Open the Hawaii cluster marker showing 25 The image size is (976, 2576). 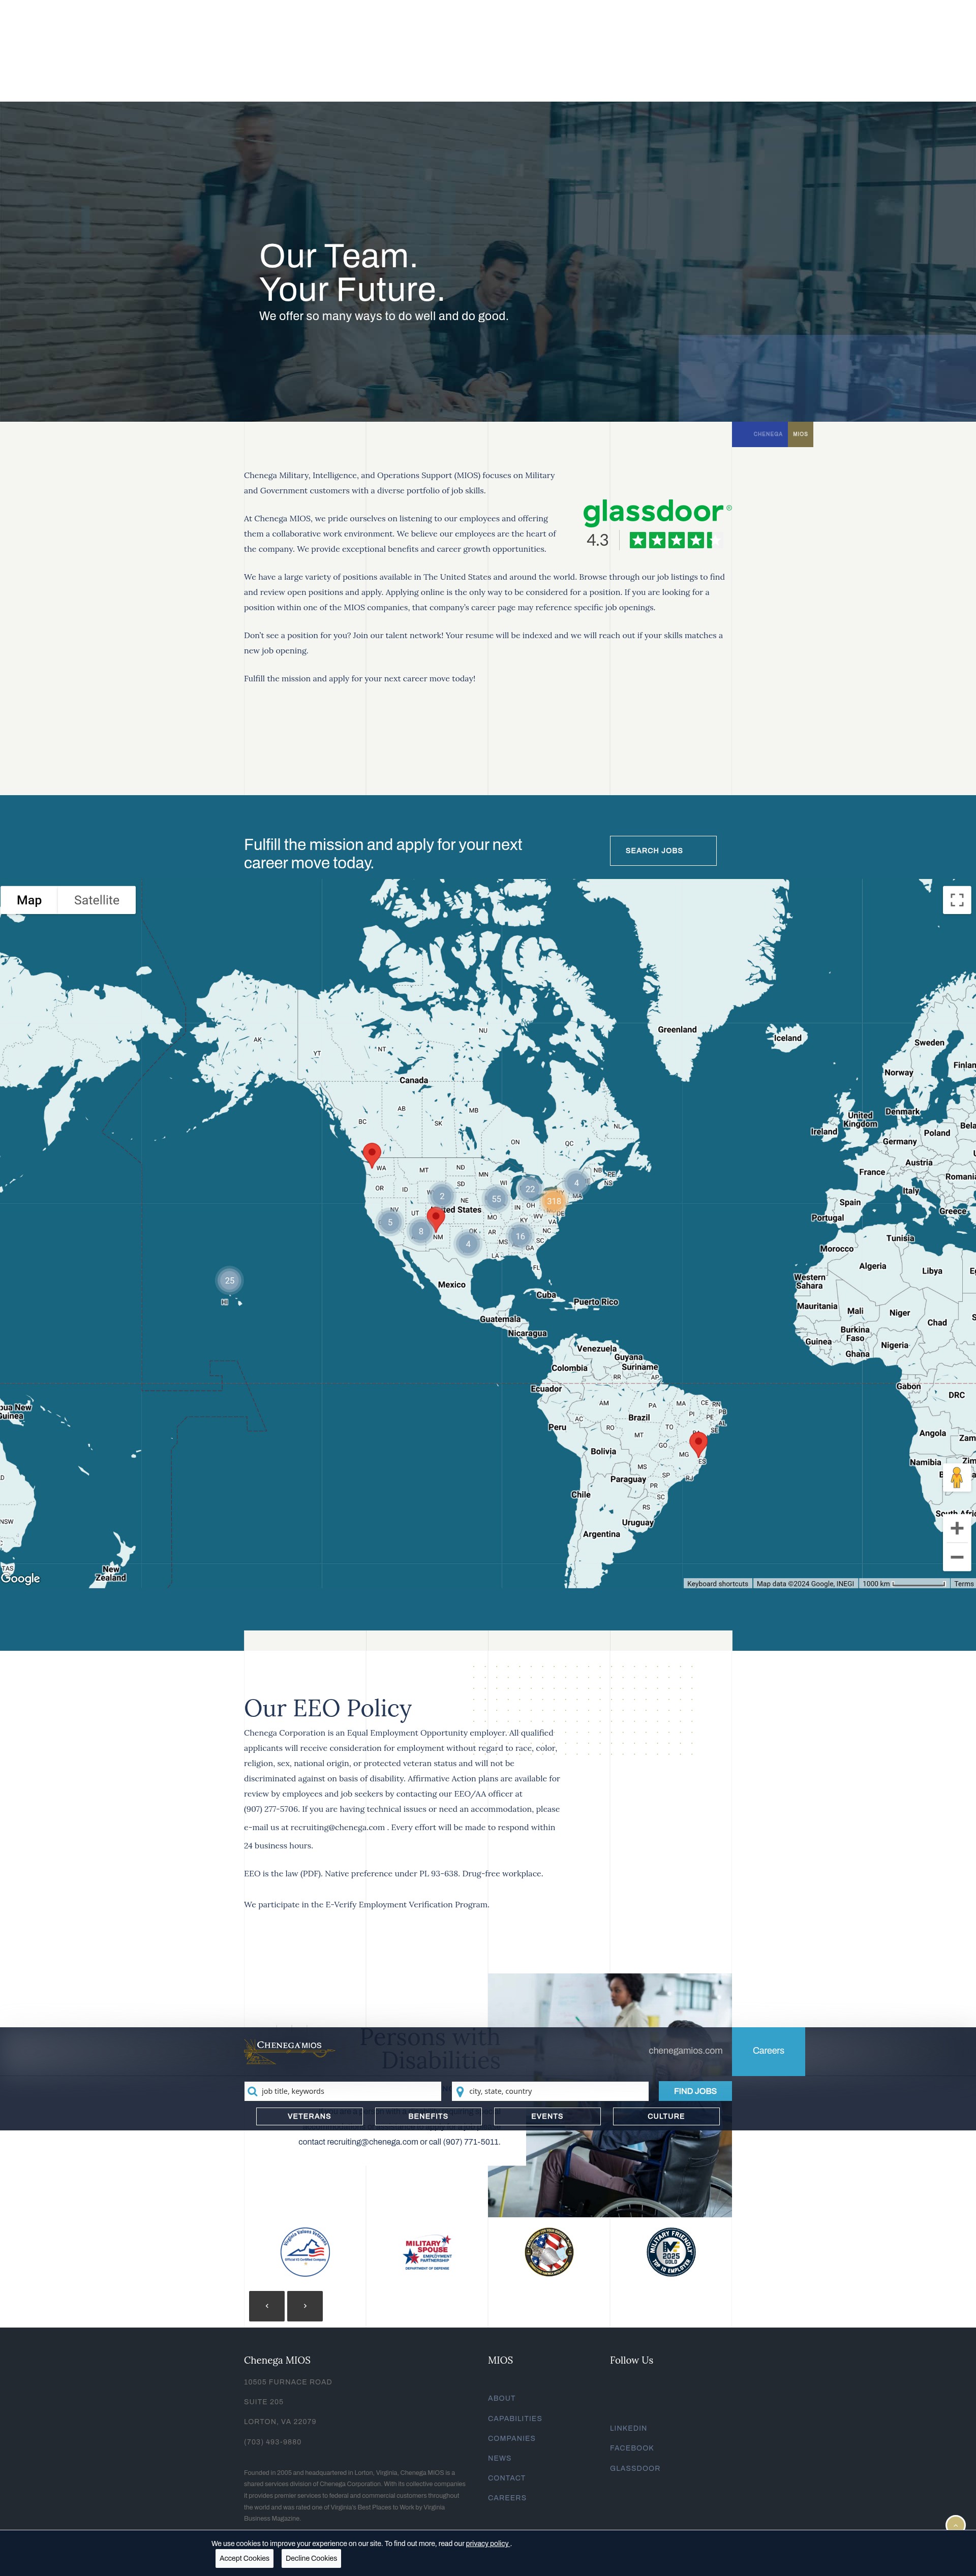(x=229, y=1280)
